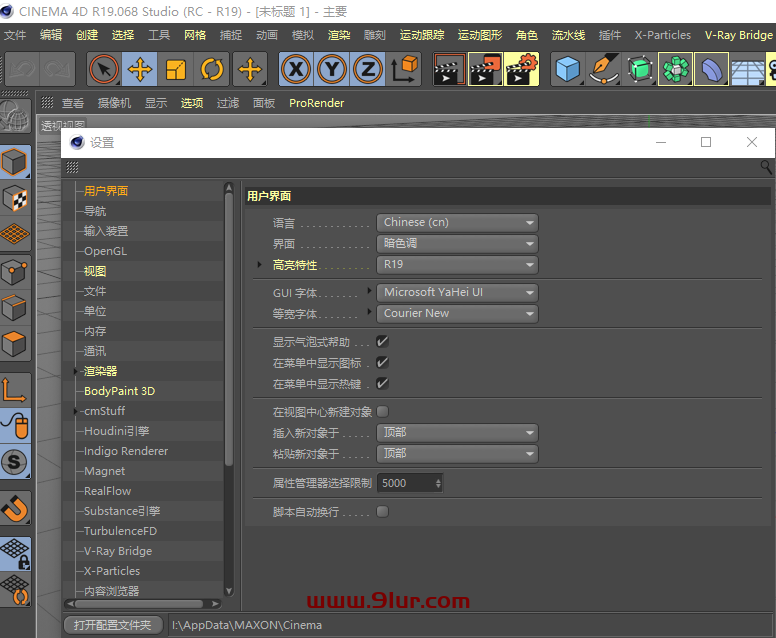Enable 在视图中心新建对象 checkbox
The width and height of the screenshot is (776, 638).
tap(382, 412)
